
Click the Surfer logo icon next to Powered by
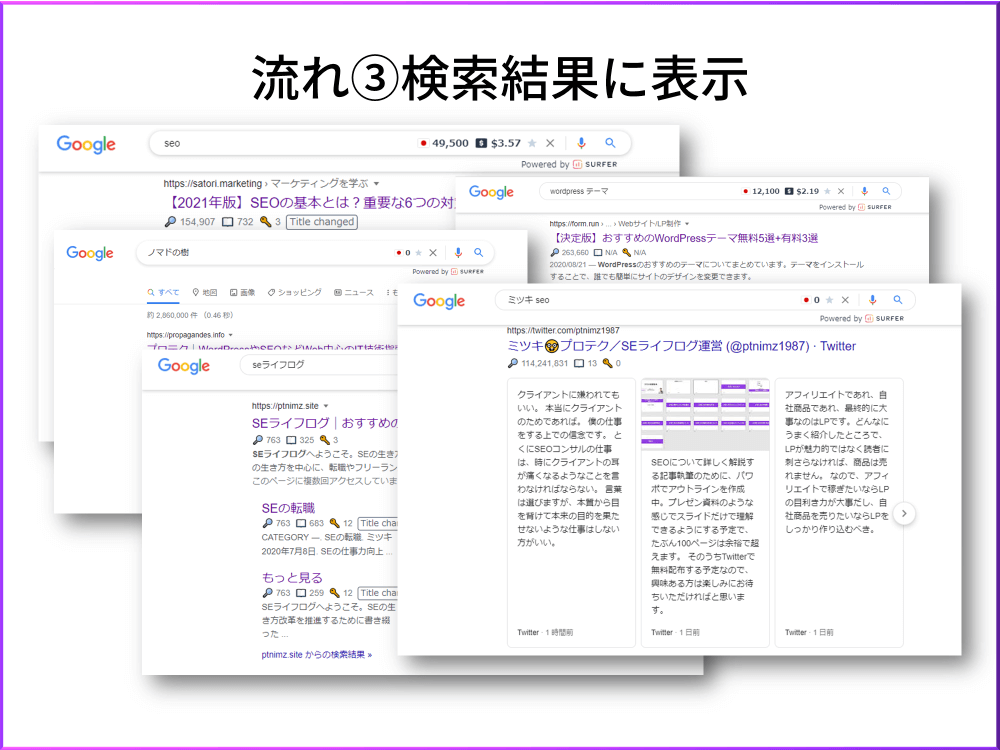tap(577, 164)
